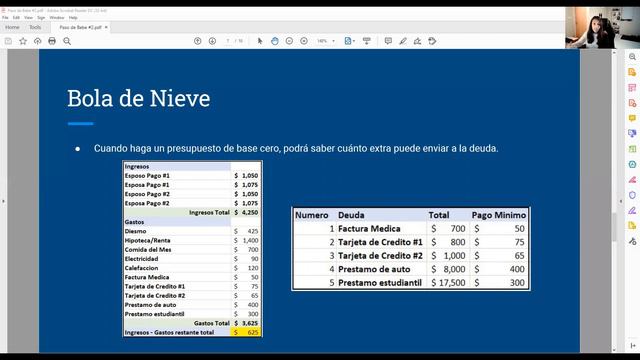
Task: Open Send for Comments sidebar tool
Action: point(632,225)
